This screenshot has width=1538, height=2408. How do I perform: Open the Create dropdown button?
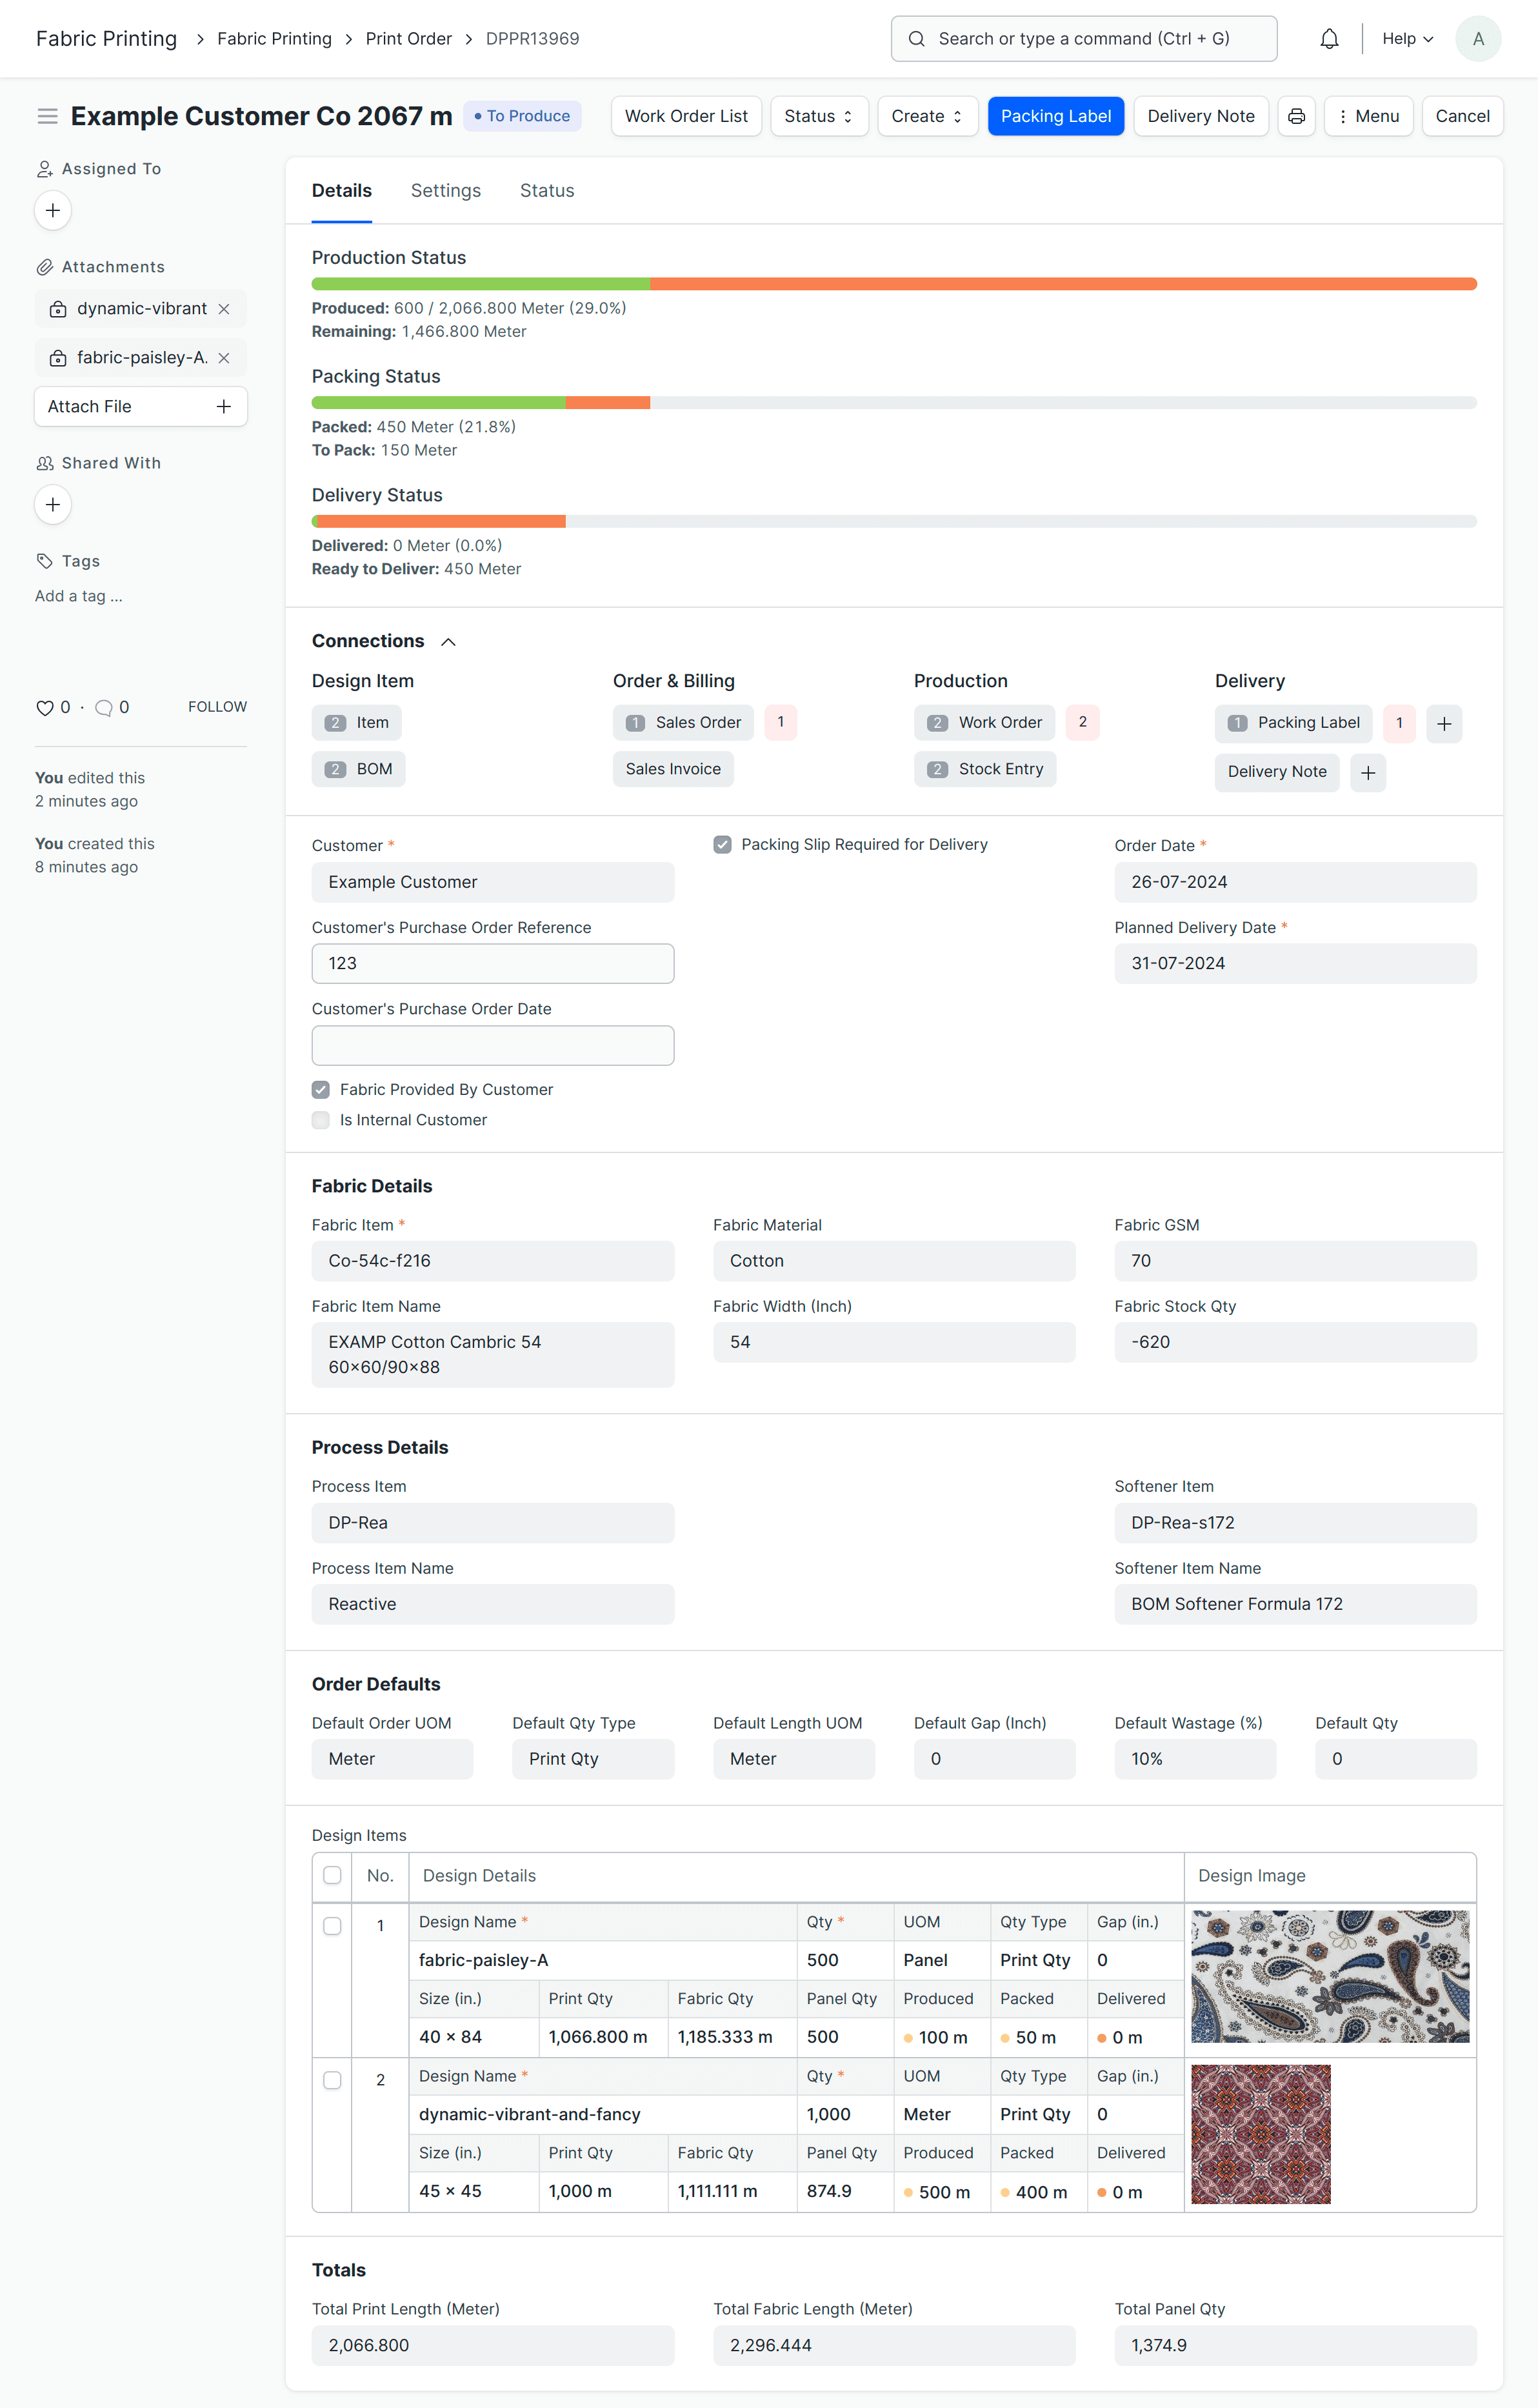pos(926,116)
